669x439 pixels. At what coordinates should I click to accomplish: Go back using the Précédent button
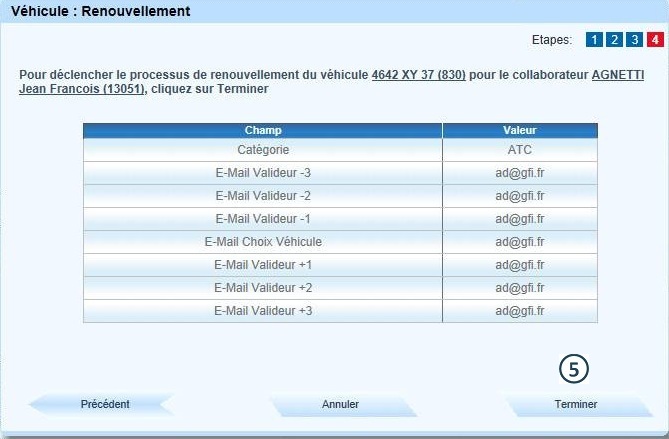pyautogui.click(x=104, y=404)
